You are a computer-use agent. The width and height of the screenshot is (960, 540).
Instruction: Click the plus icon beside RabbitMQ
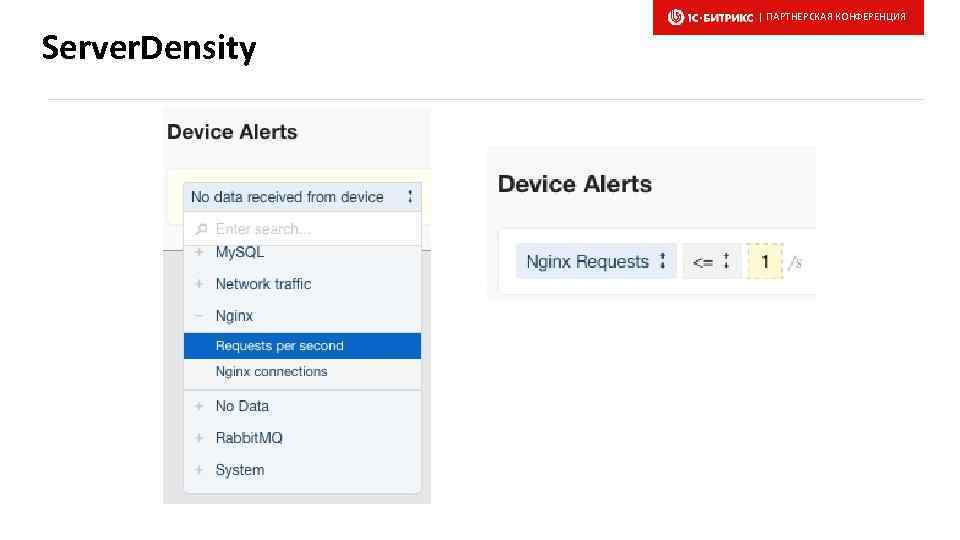point(200,438)
